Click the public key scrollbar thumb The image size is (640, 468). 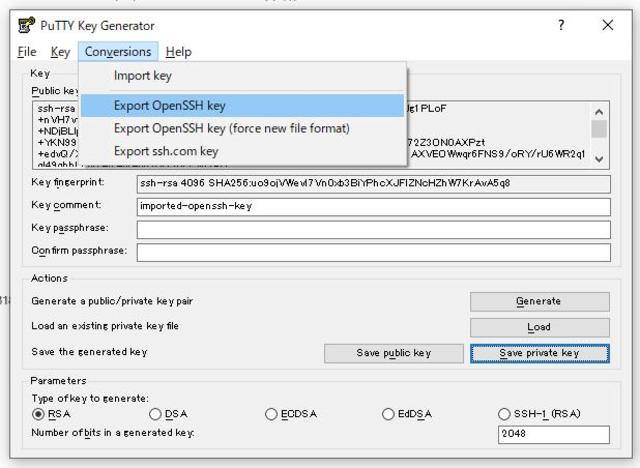[599, 129]
